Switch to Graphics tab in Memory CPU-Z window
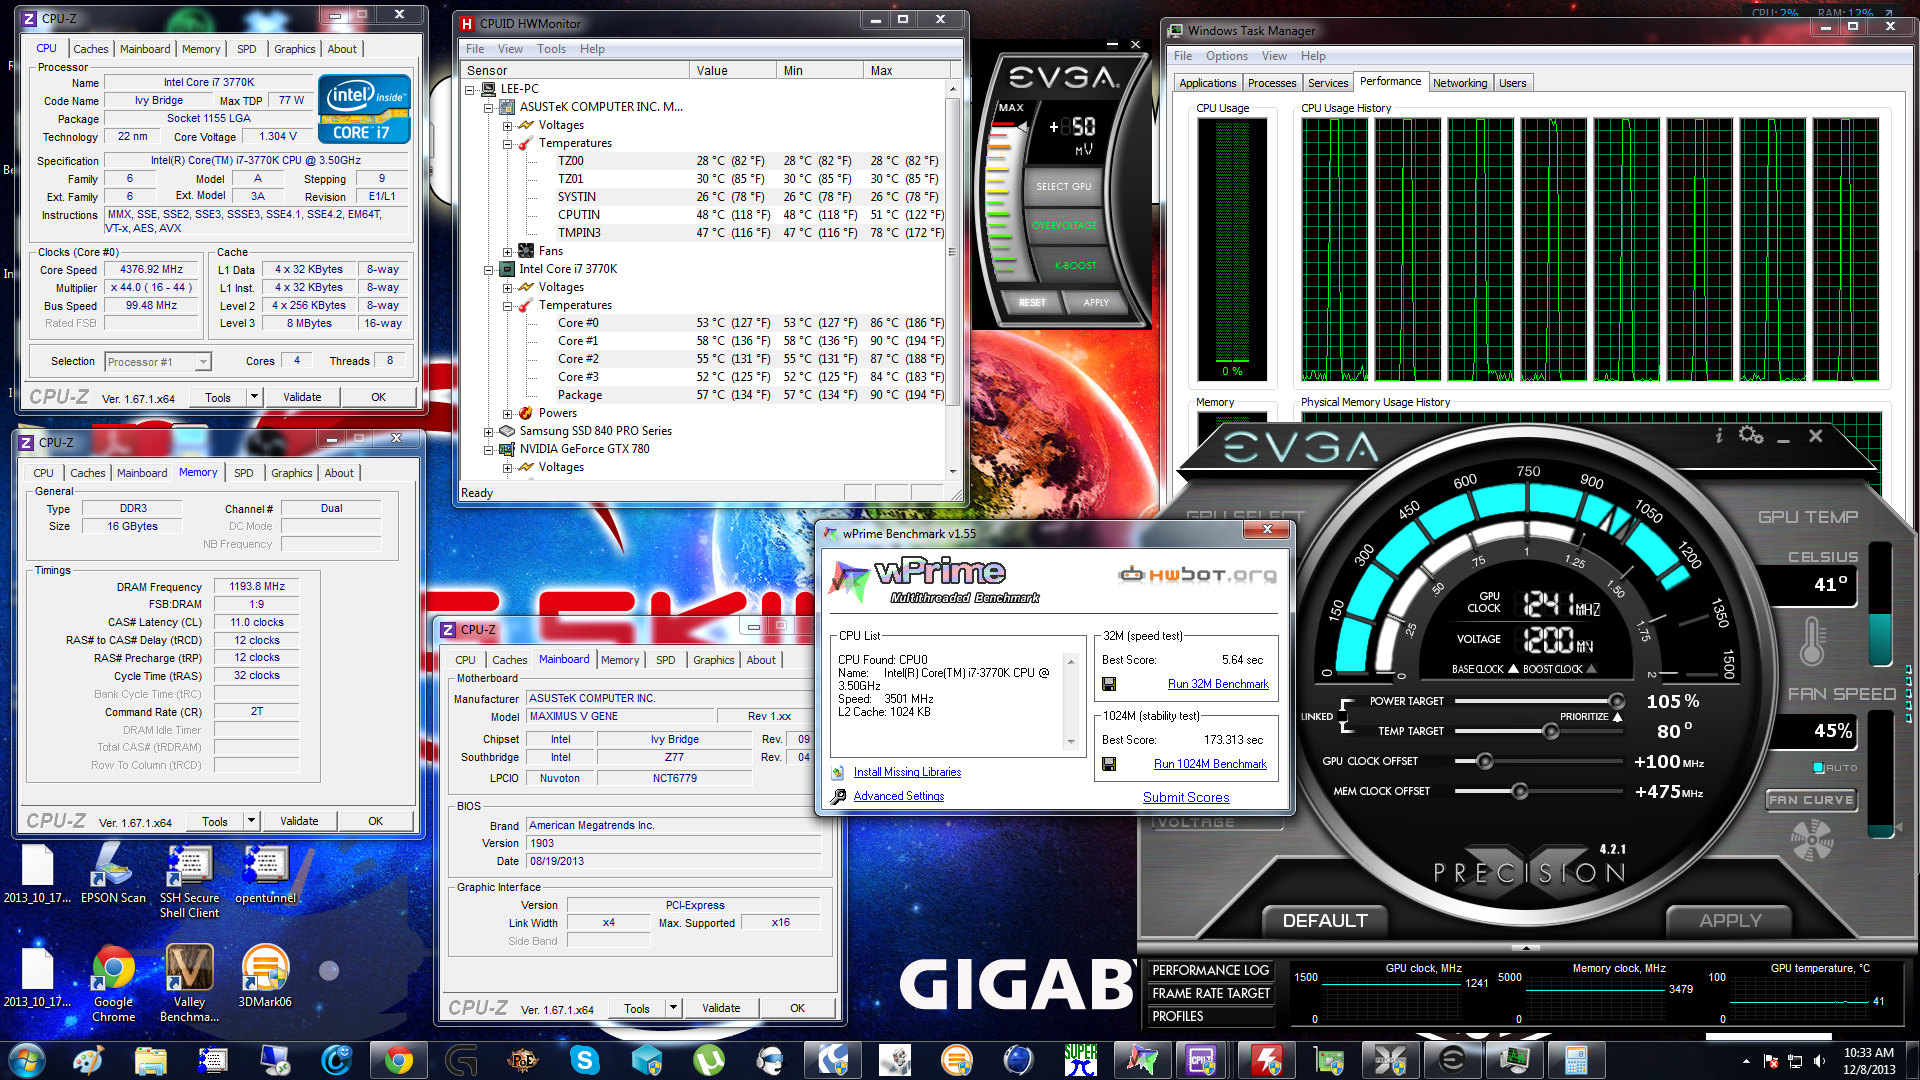Screen dimensions: 1920x1080 point(291,473)
